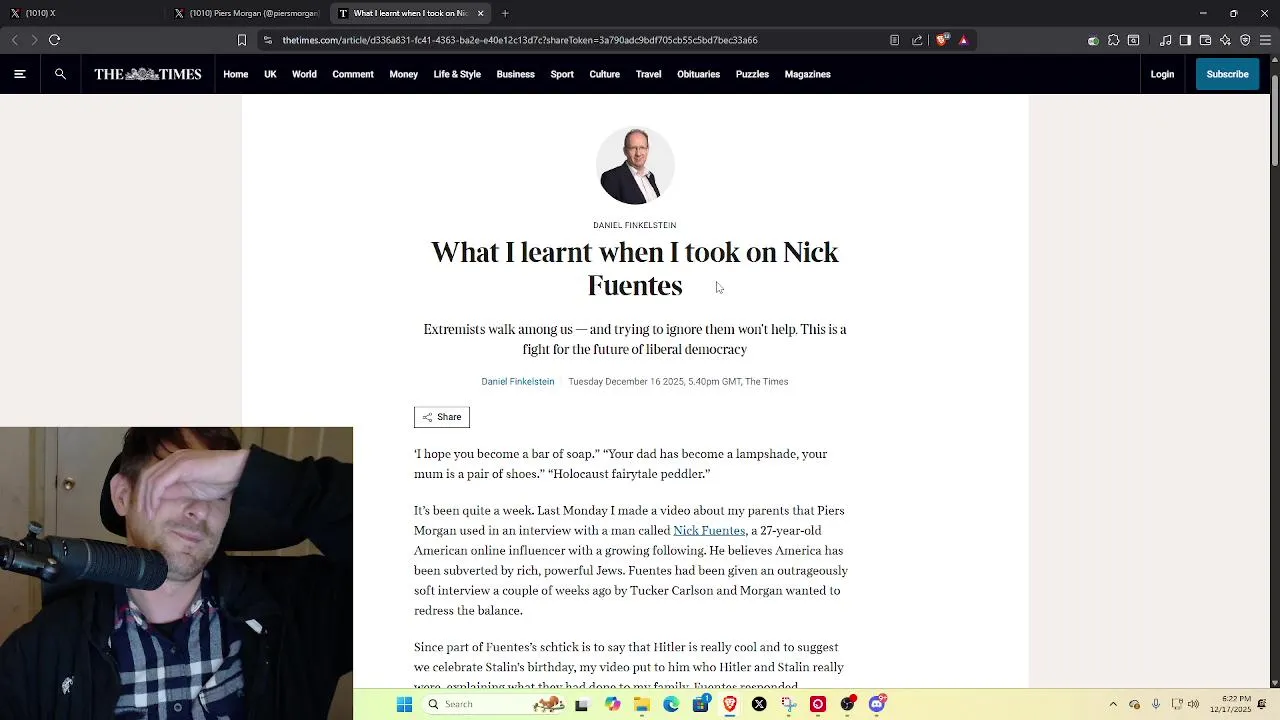This screenshot has height=720, width=1280.
Task: Open the Magazines section
Action: [x=807, y=74]
